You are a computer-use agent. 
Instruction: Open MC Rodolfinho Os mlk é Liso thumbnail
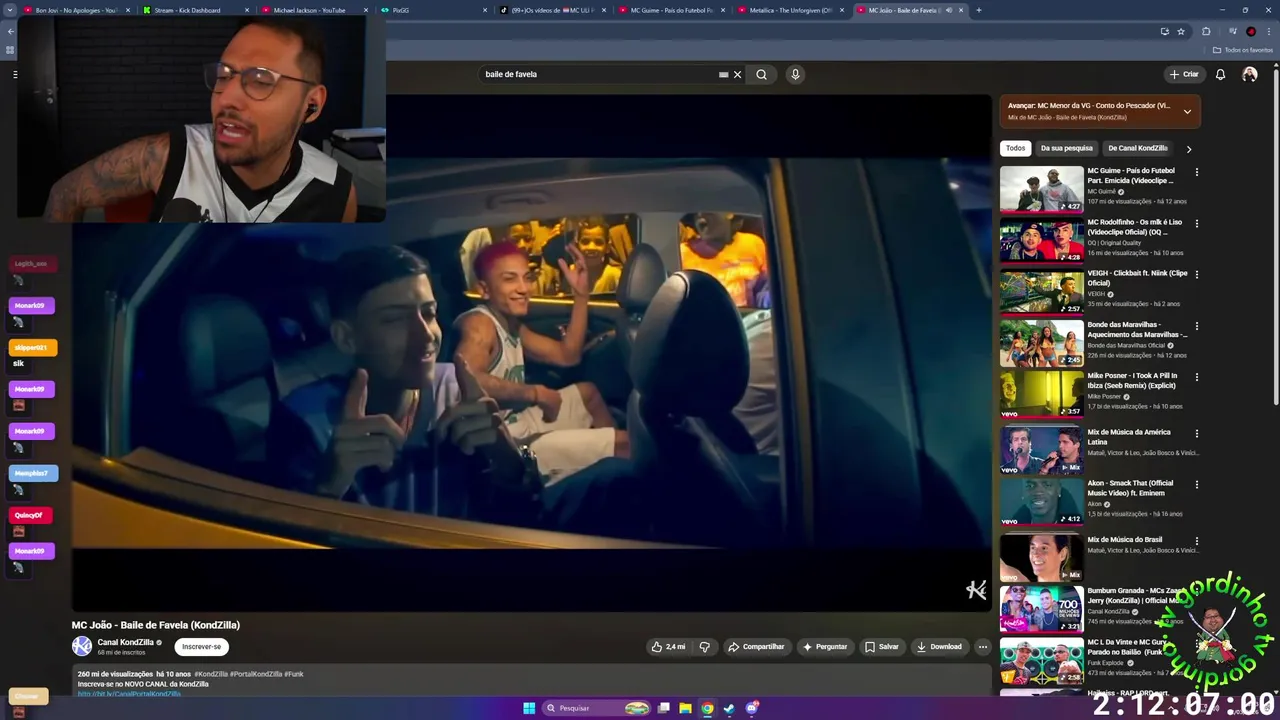pyautogui.click(x=1041, y=239)
